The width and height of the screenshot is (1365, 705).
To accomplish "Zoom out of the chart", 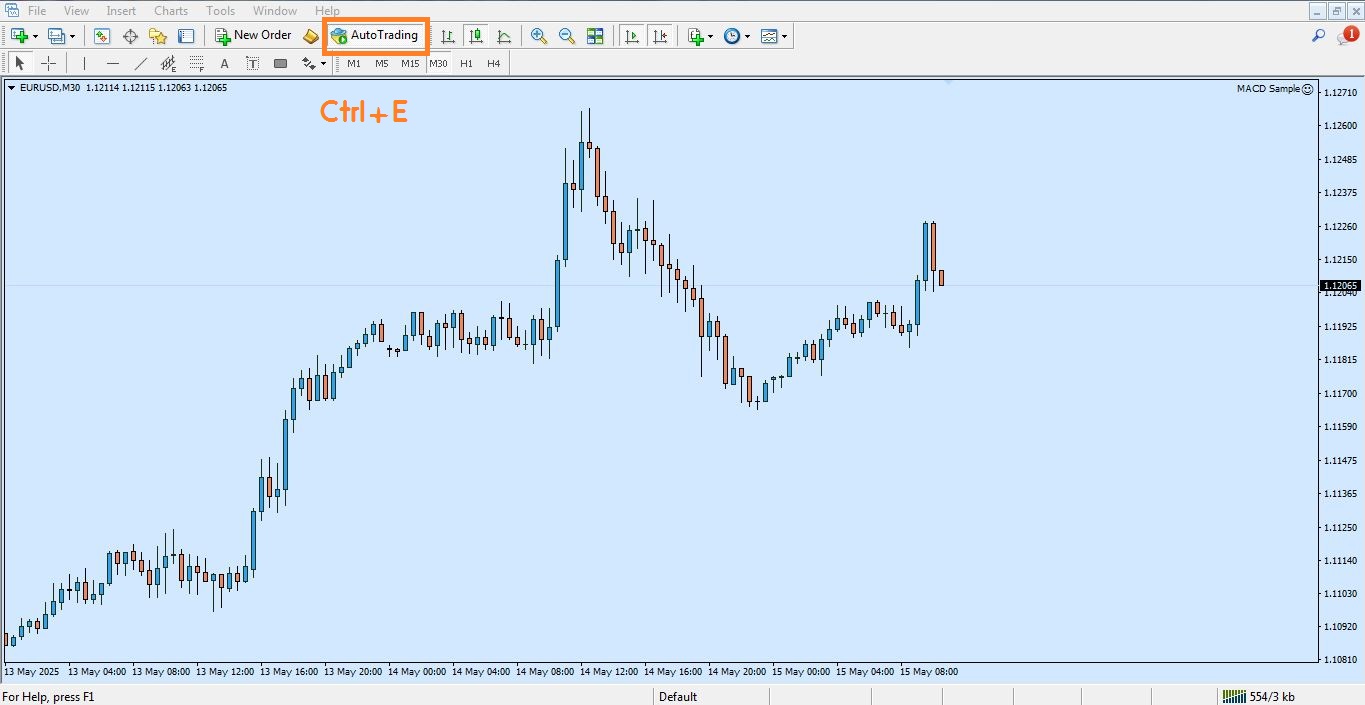I will pos(567,36).
